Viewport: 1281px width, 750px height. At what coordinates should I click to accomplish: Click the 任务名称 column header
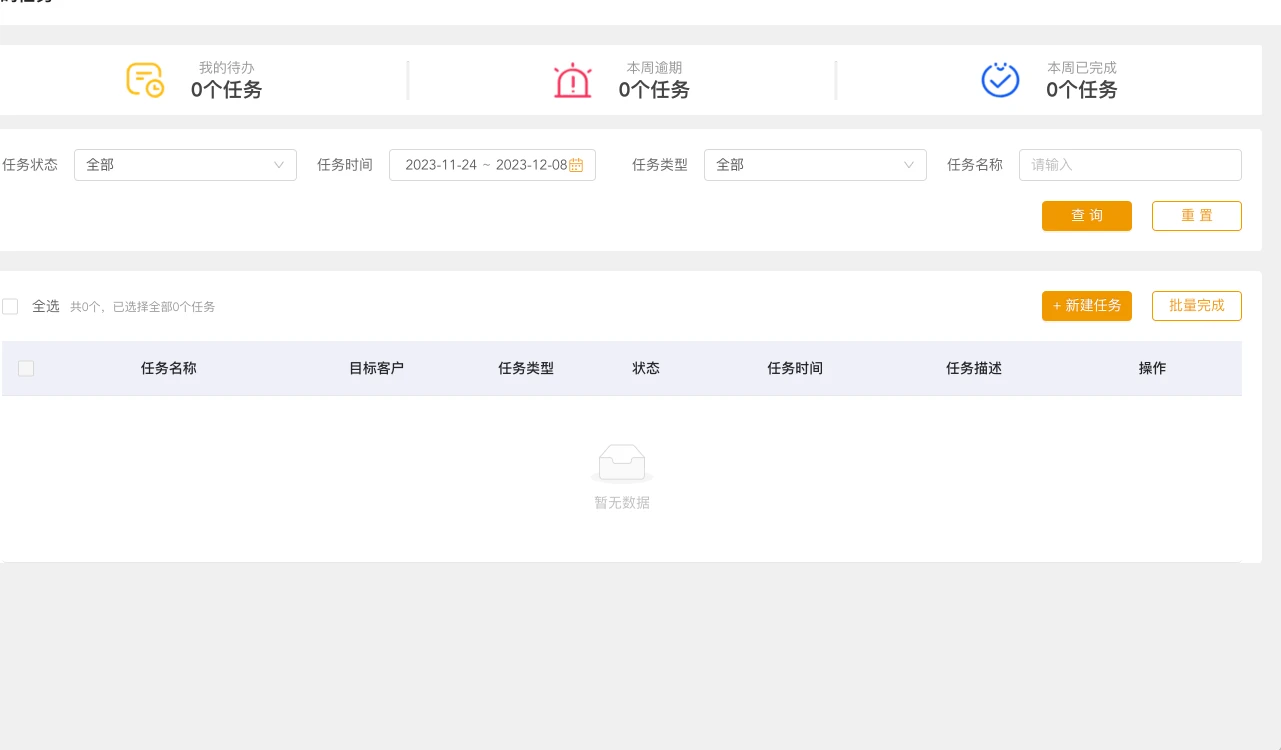click(x=169, y=368)
